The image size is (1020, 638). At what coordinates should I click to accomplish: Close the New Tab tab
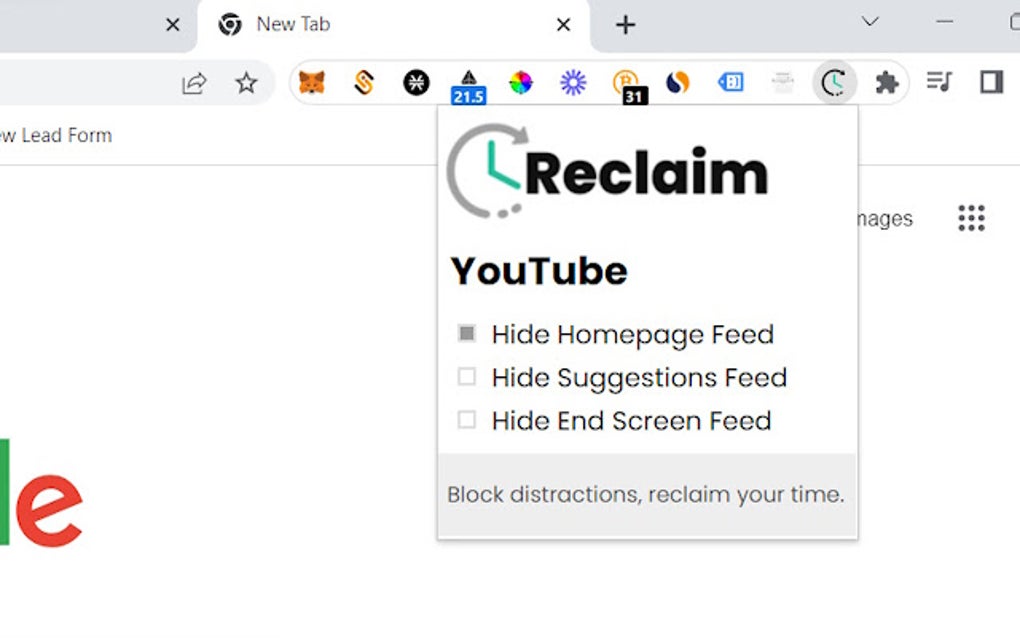564,25
